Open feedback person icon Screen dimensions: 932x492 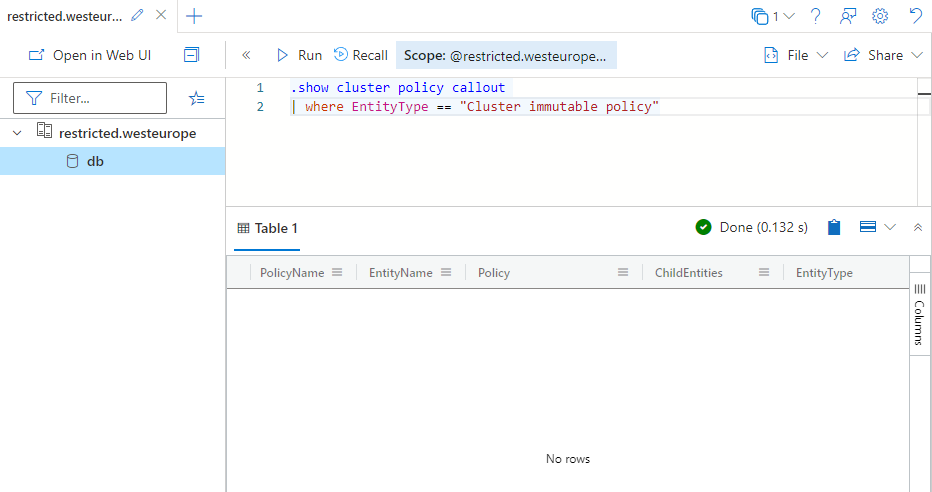(848, 16)
